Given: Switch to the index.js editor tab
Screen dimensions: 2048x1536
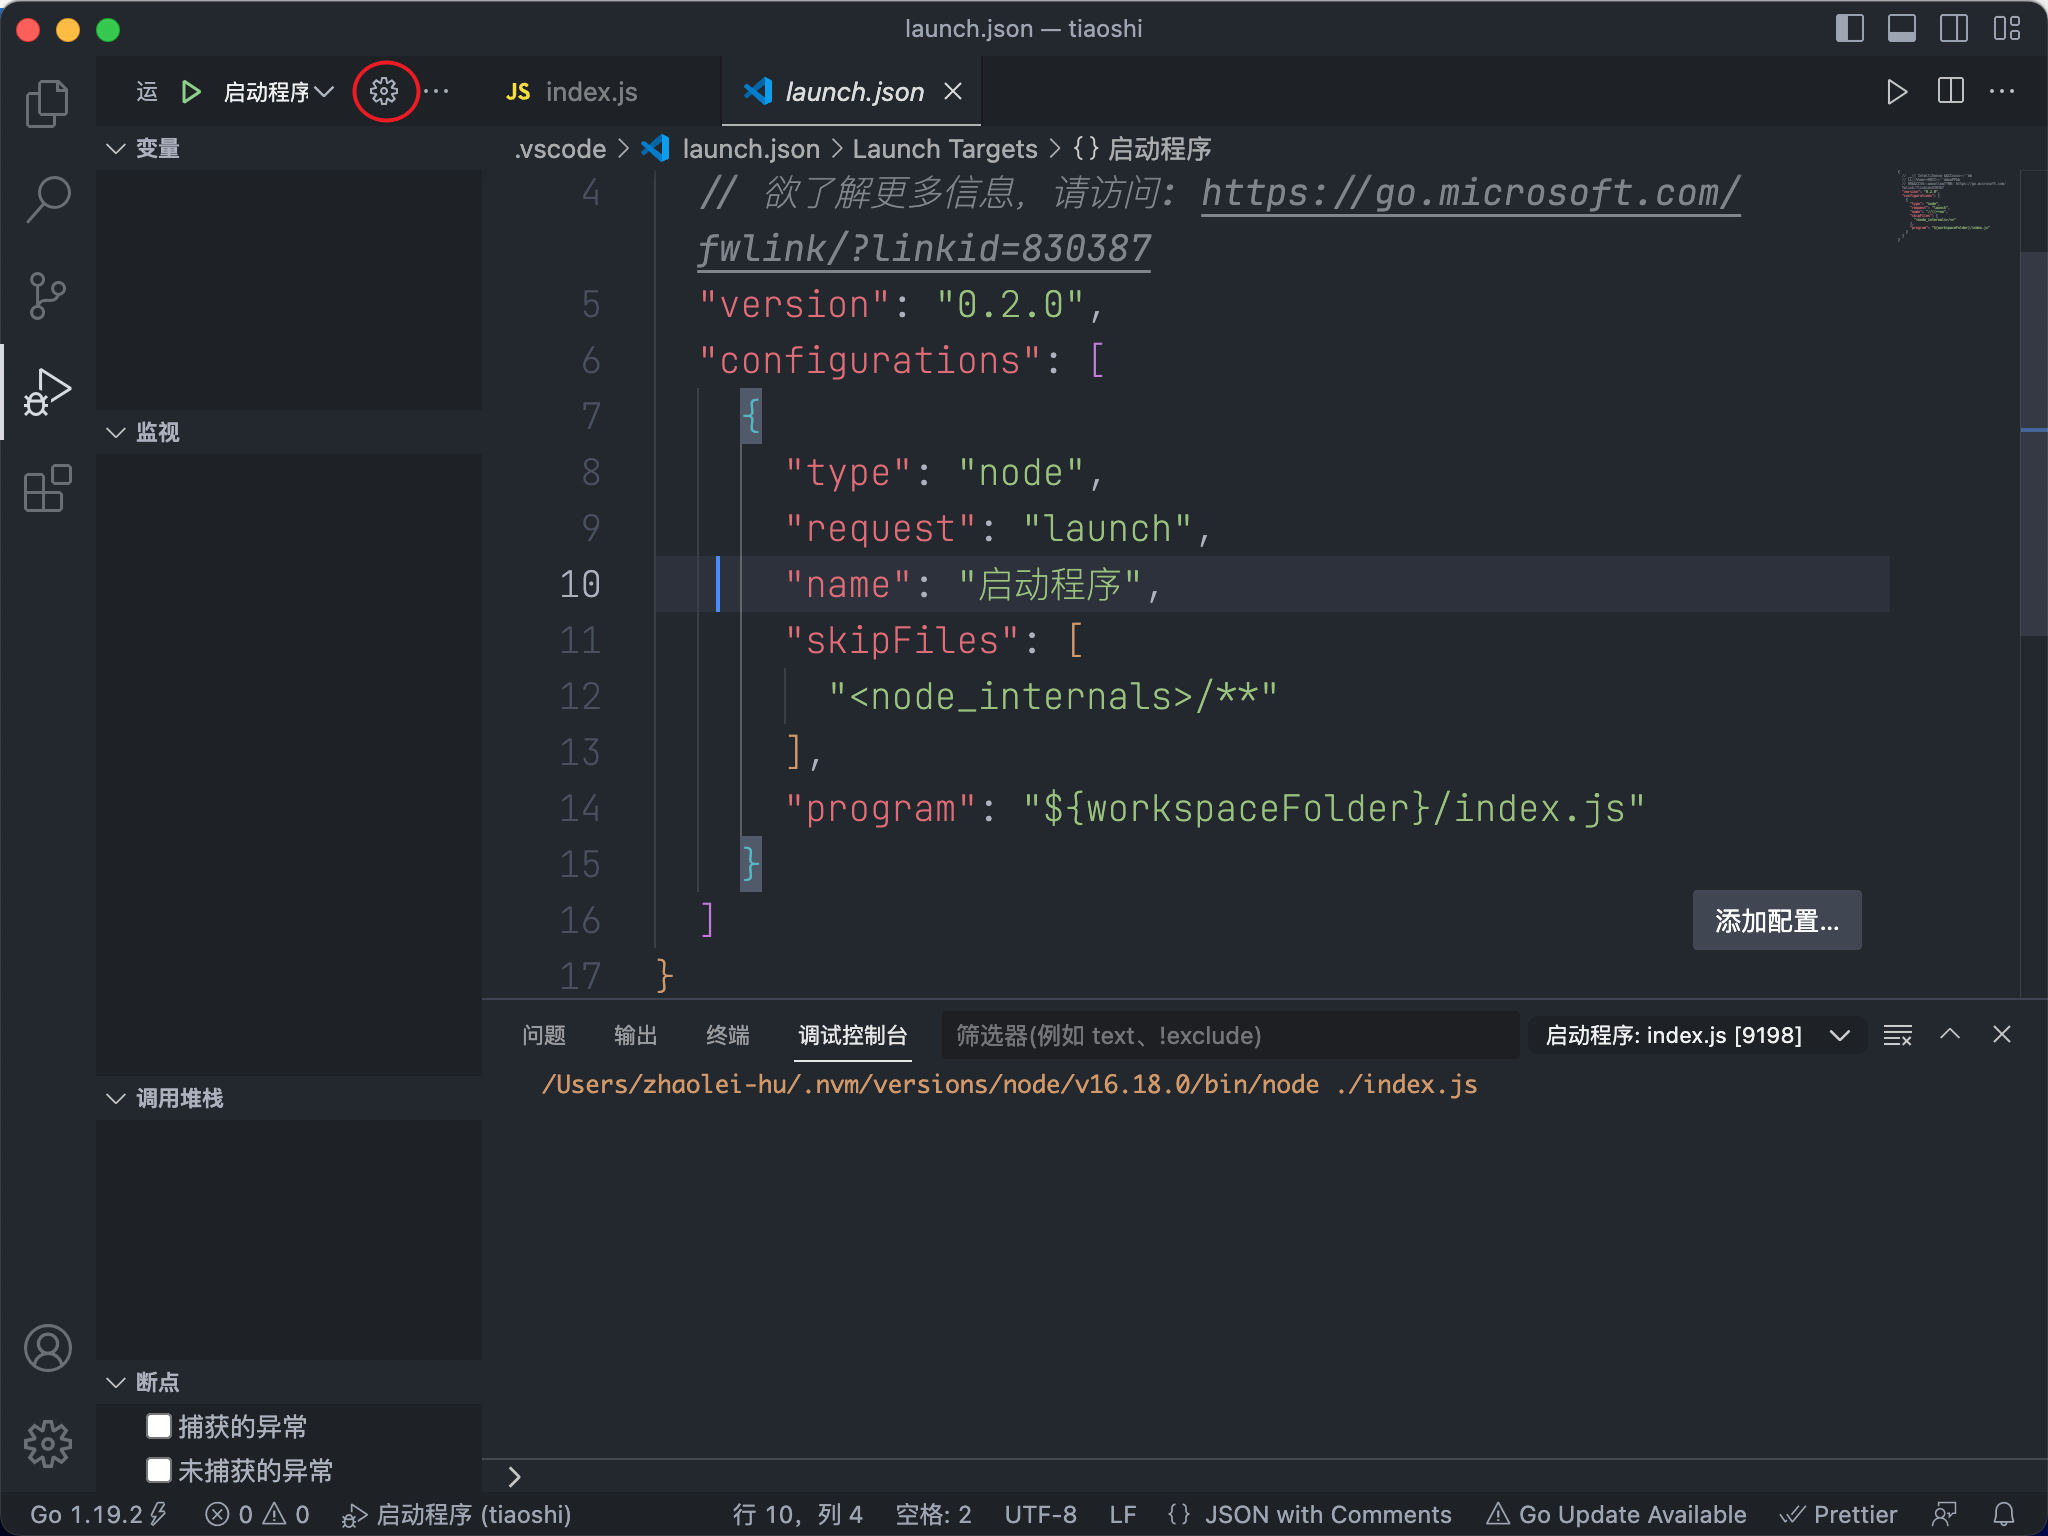Looking at the screenshot, I should pyautogui.click(x=590, y=92).
